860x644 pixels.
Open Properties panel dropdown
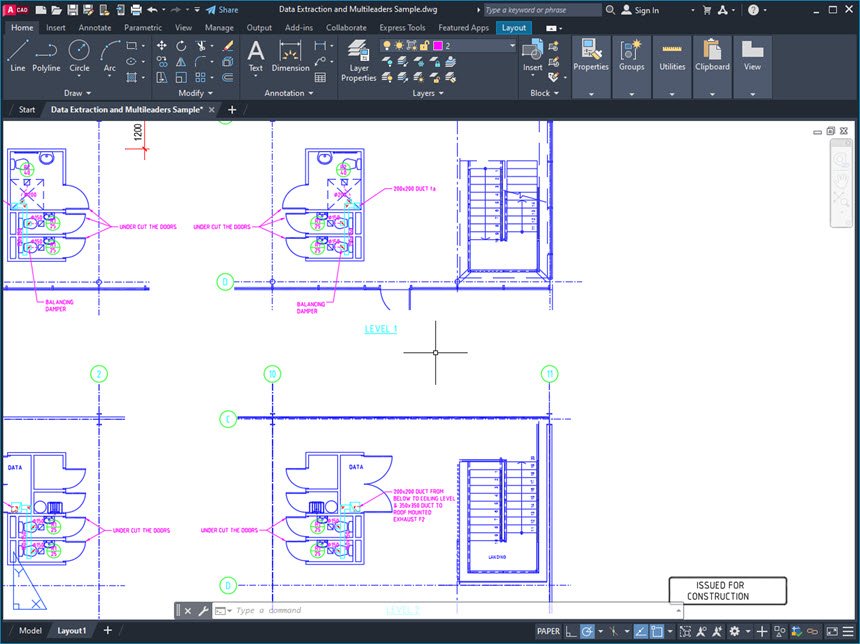point(591,94)
